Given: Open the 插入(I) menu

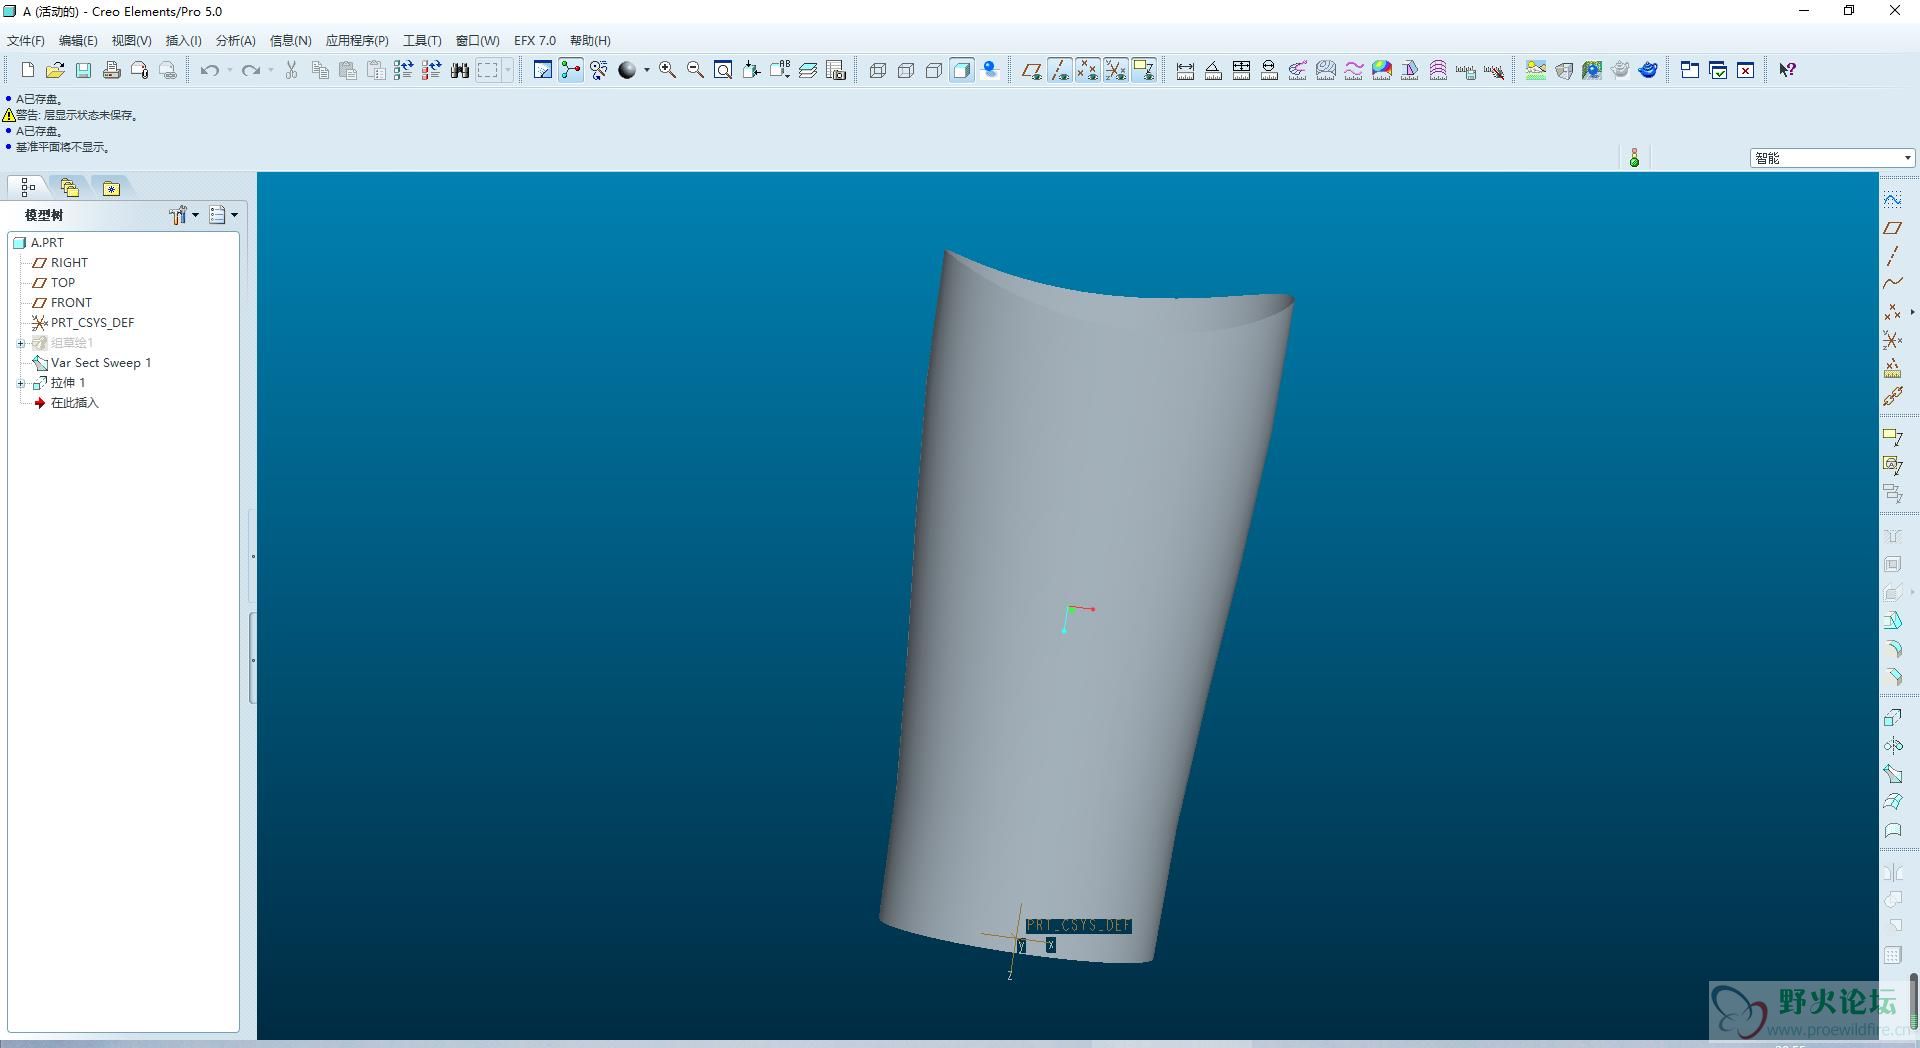Looking at the screenshot, I should (183, 41).
